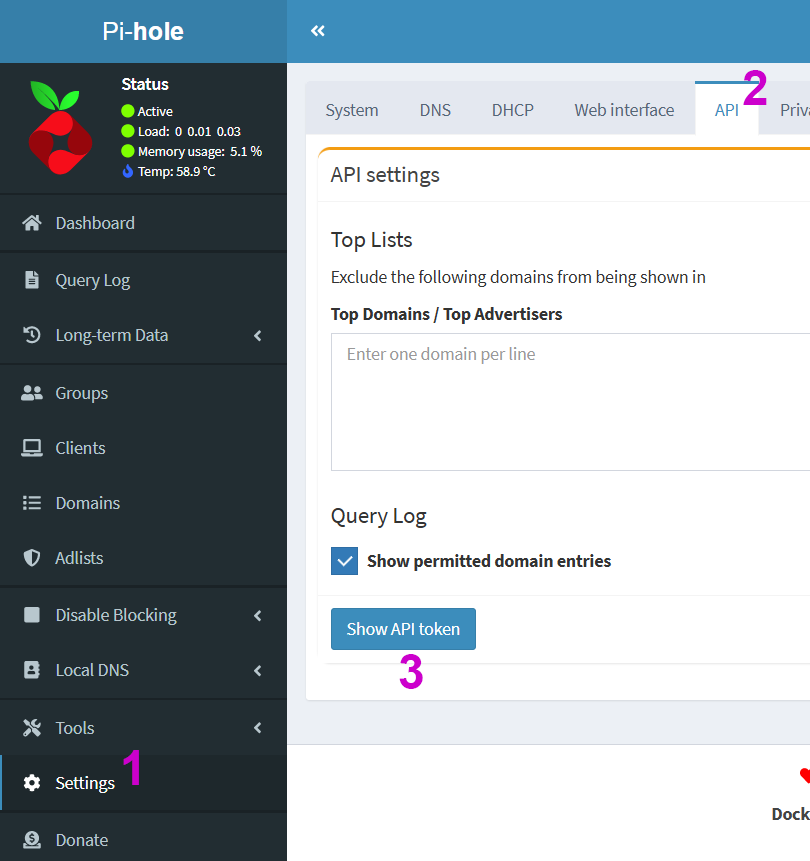Collapse sidebar with double-chevron toggle icon
Screen dimensions: 810x861
[x=317, y=31]
